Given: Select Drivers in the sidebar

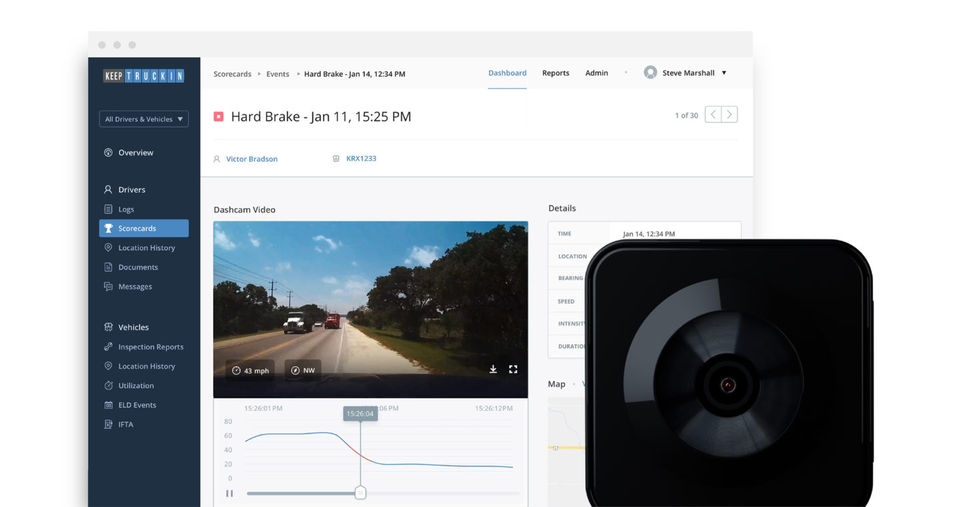Looking at the screenshot, I should tap(132, 190).
